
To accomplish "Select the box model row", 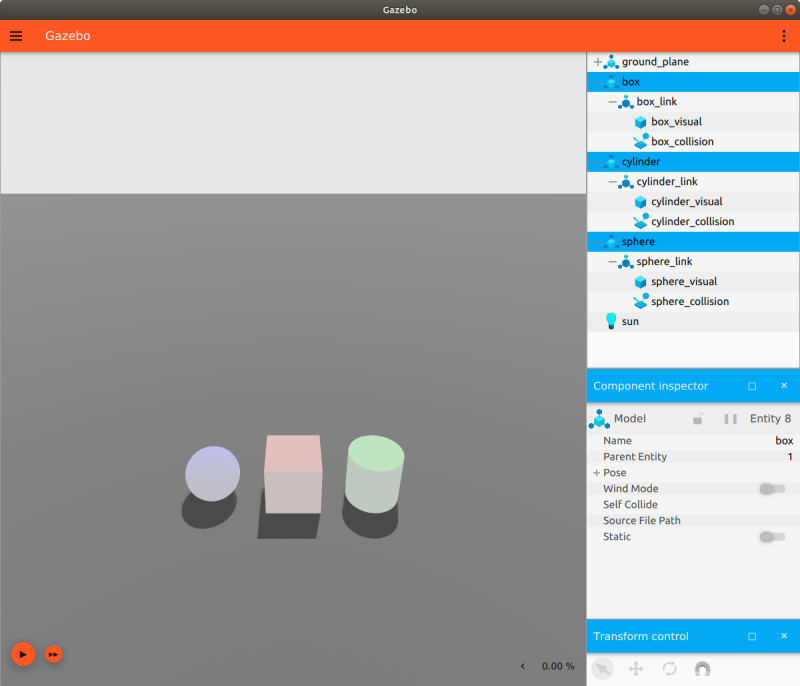I will pyautogui.click(x=693, y=82).
